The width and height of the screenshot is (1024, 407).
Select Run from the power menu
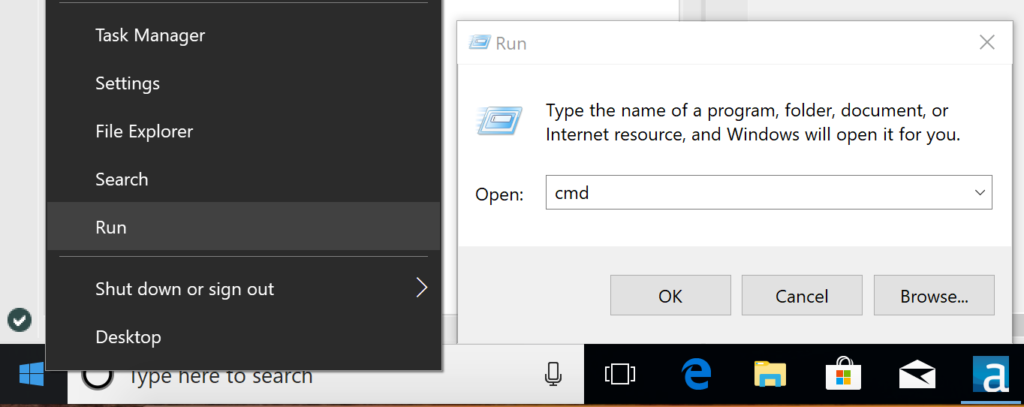pyautogui.click(x=111, y=227)
